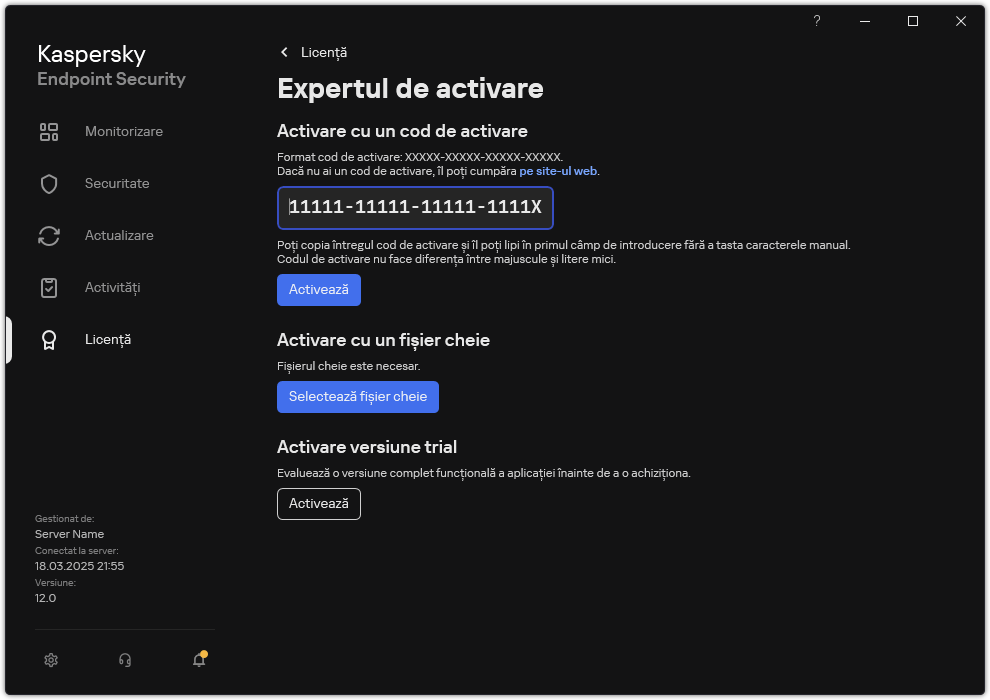Open application settings via the gear icon

tap(51, 660)
